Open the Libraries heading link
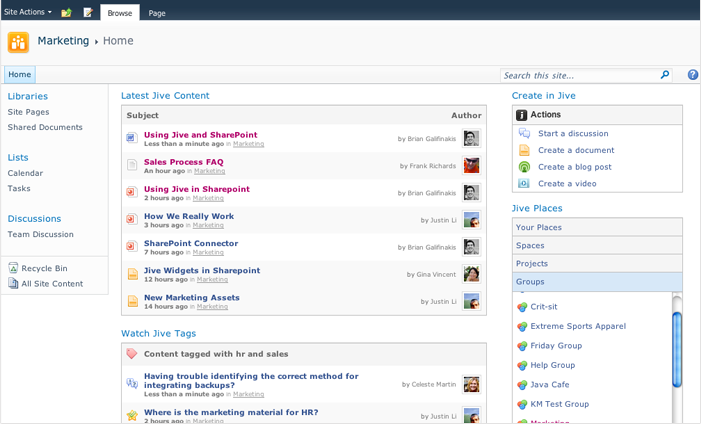 tap(28, 96)
